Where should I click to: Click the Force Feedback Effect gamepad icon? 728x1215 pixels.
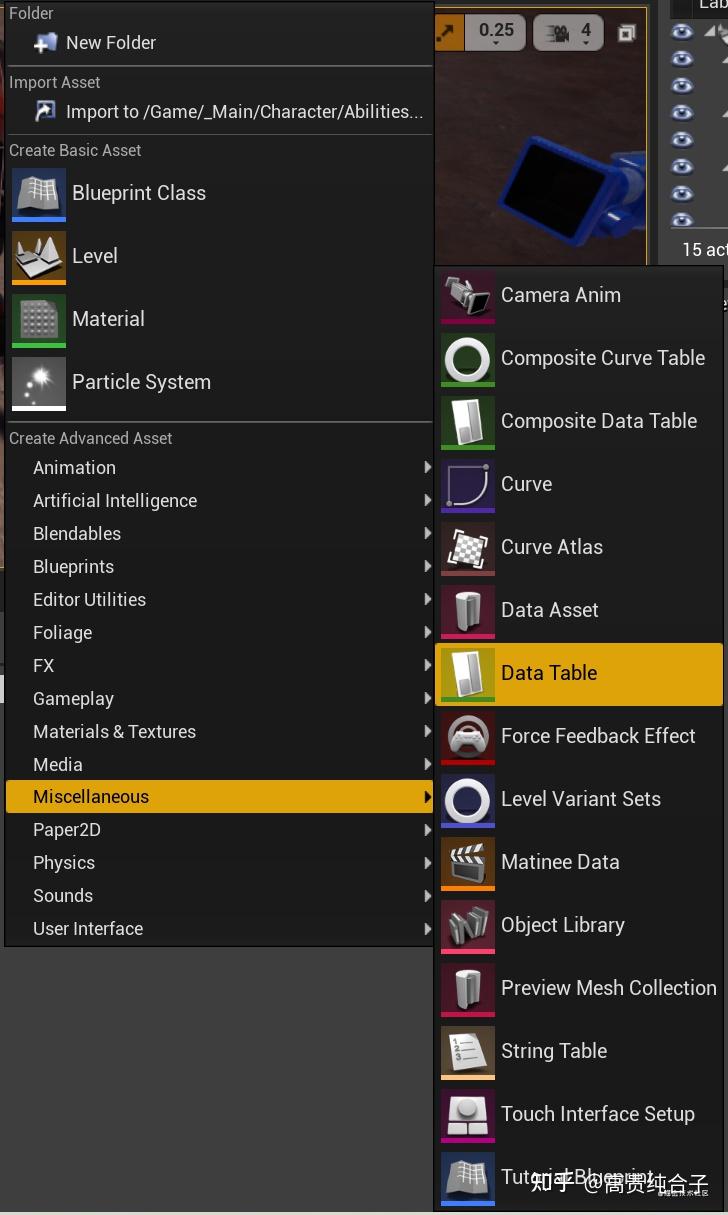[x=468, y=737]
